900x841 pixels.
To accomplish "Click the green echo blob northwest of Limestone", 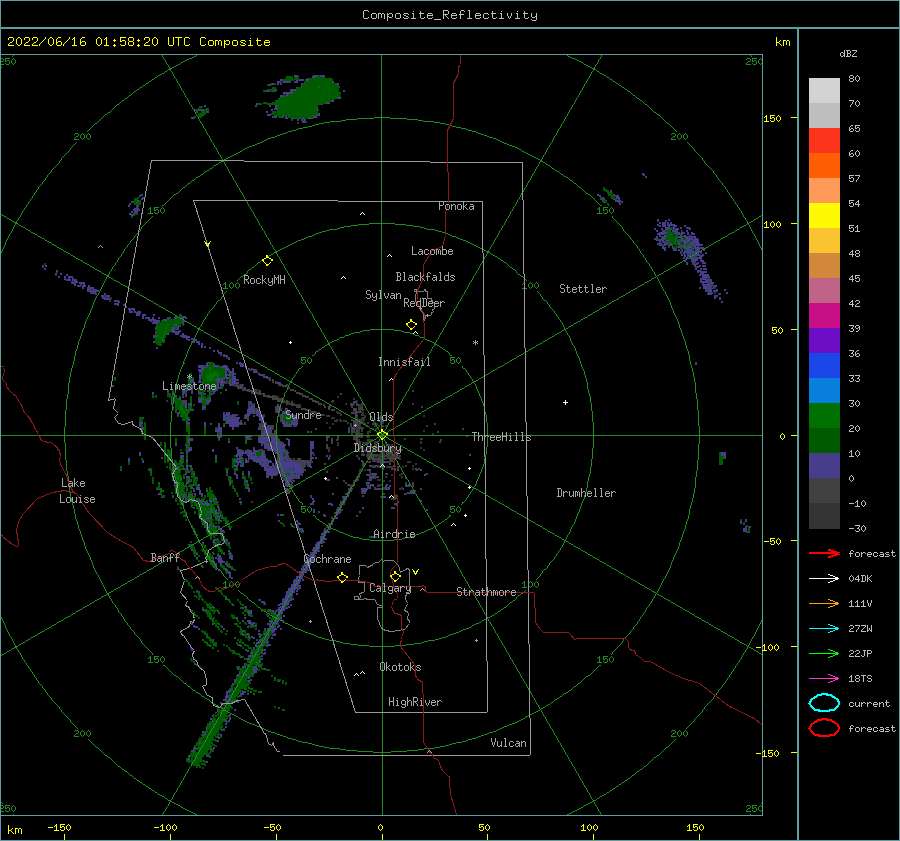I will point(168,330).
